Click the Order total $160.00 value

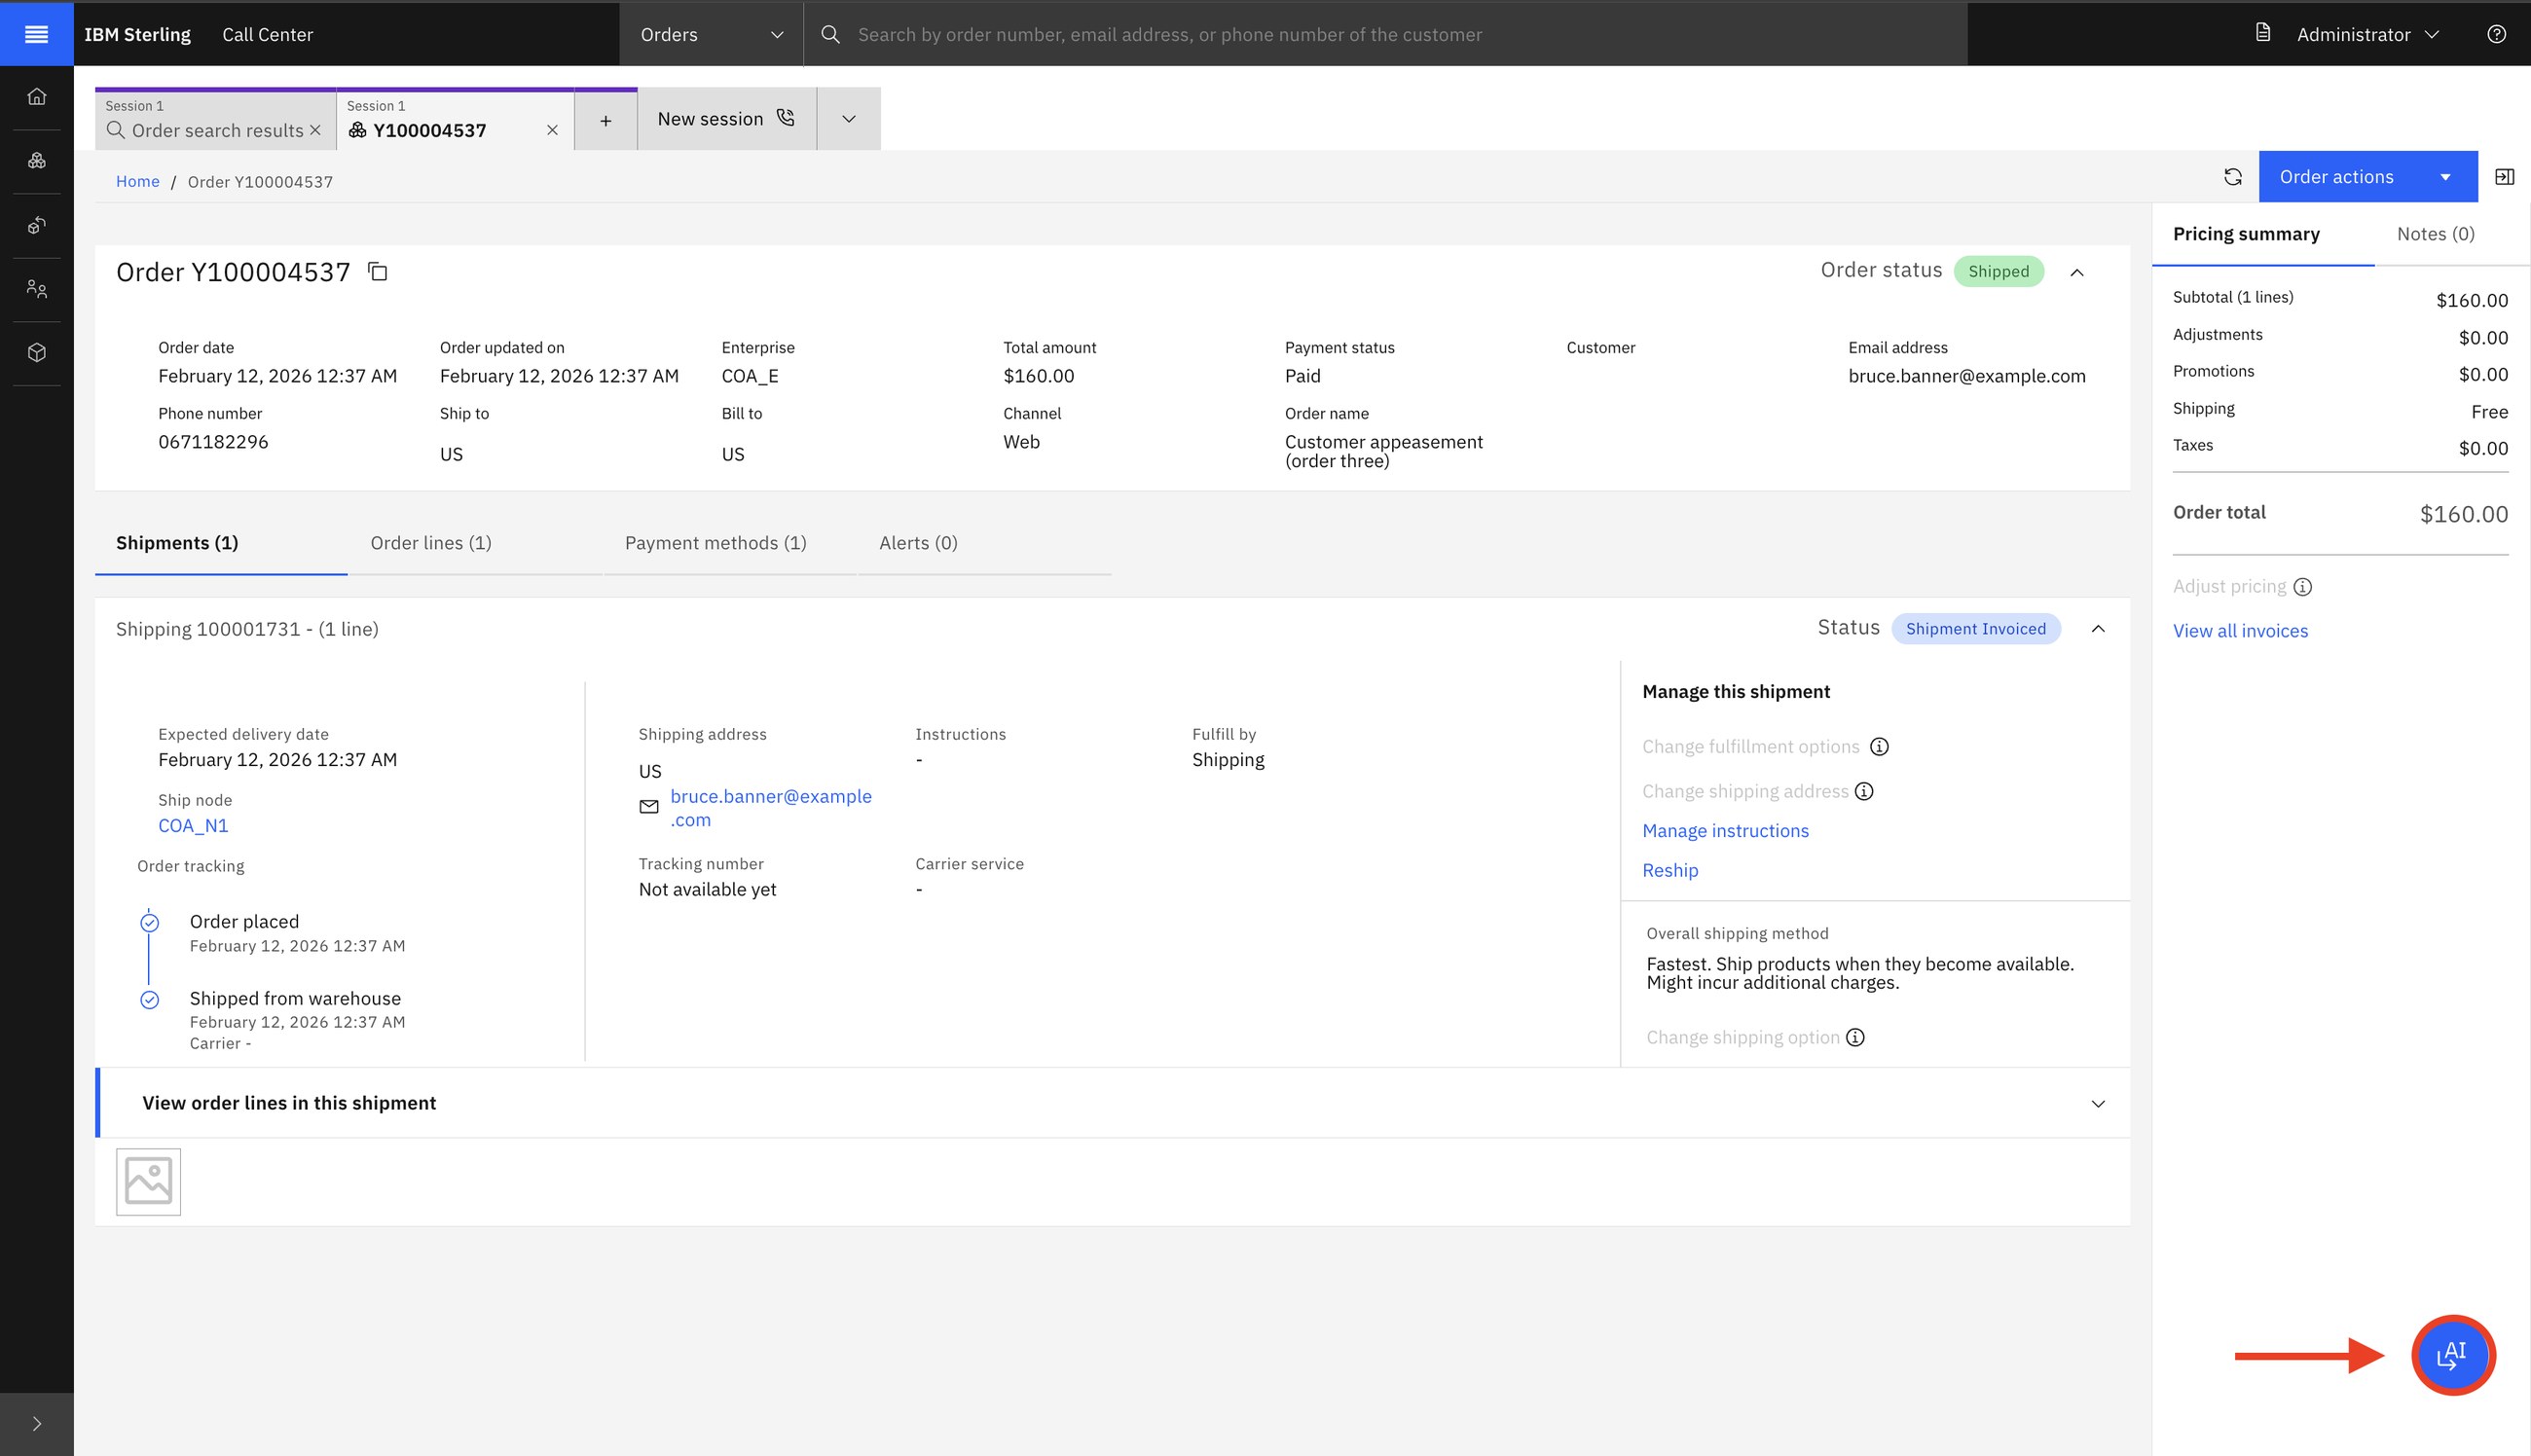click(2463, 514)
